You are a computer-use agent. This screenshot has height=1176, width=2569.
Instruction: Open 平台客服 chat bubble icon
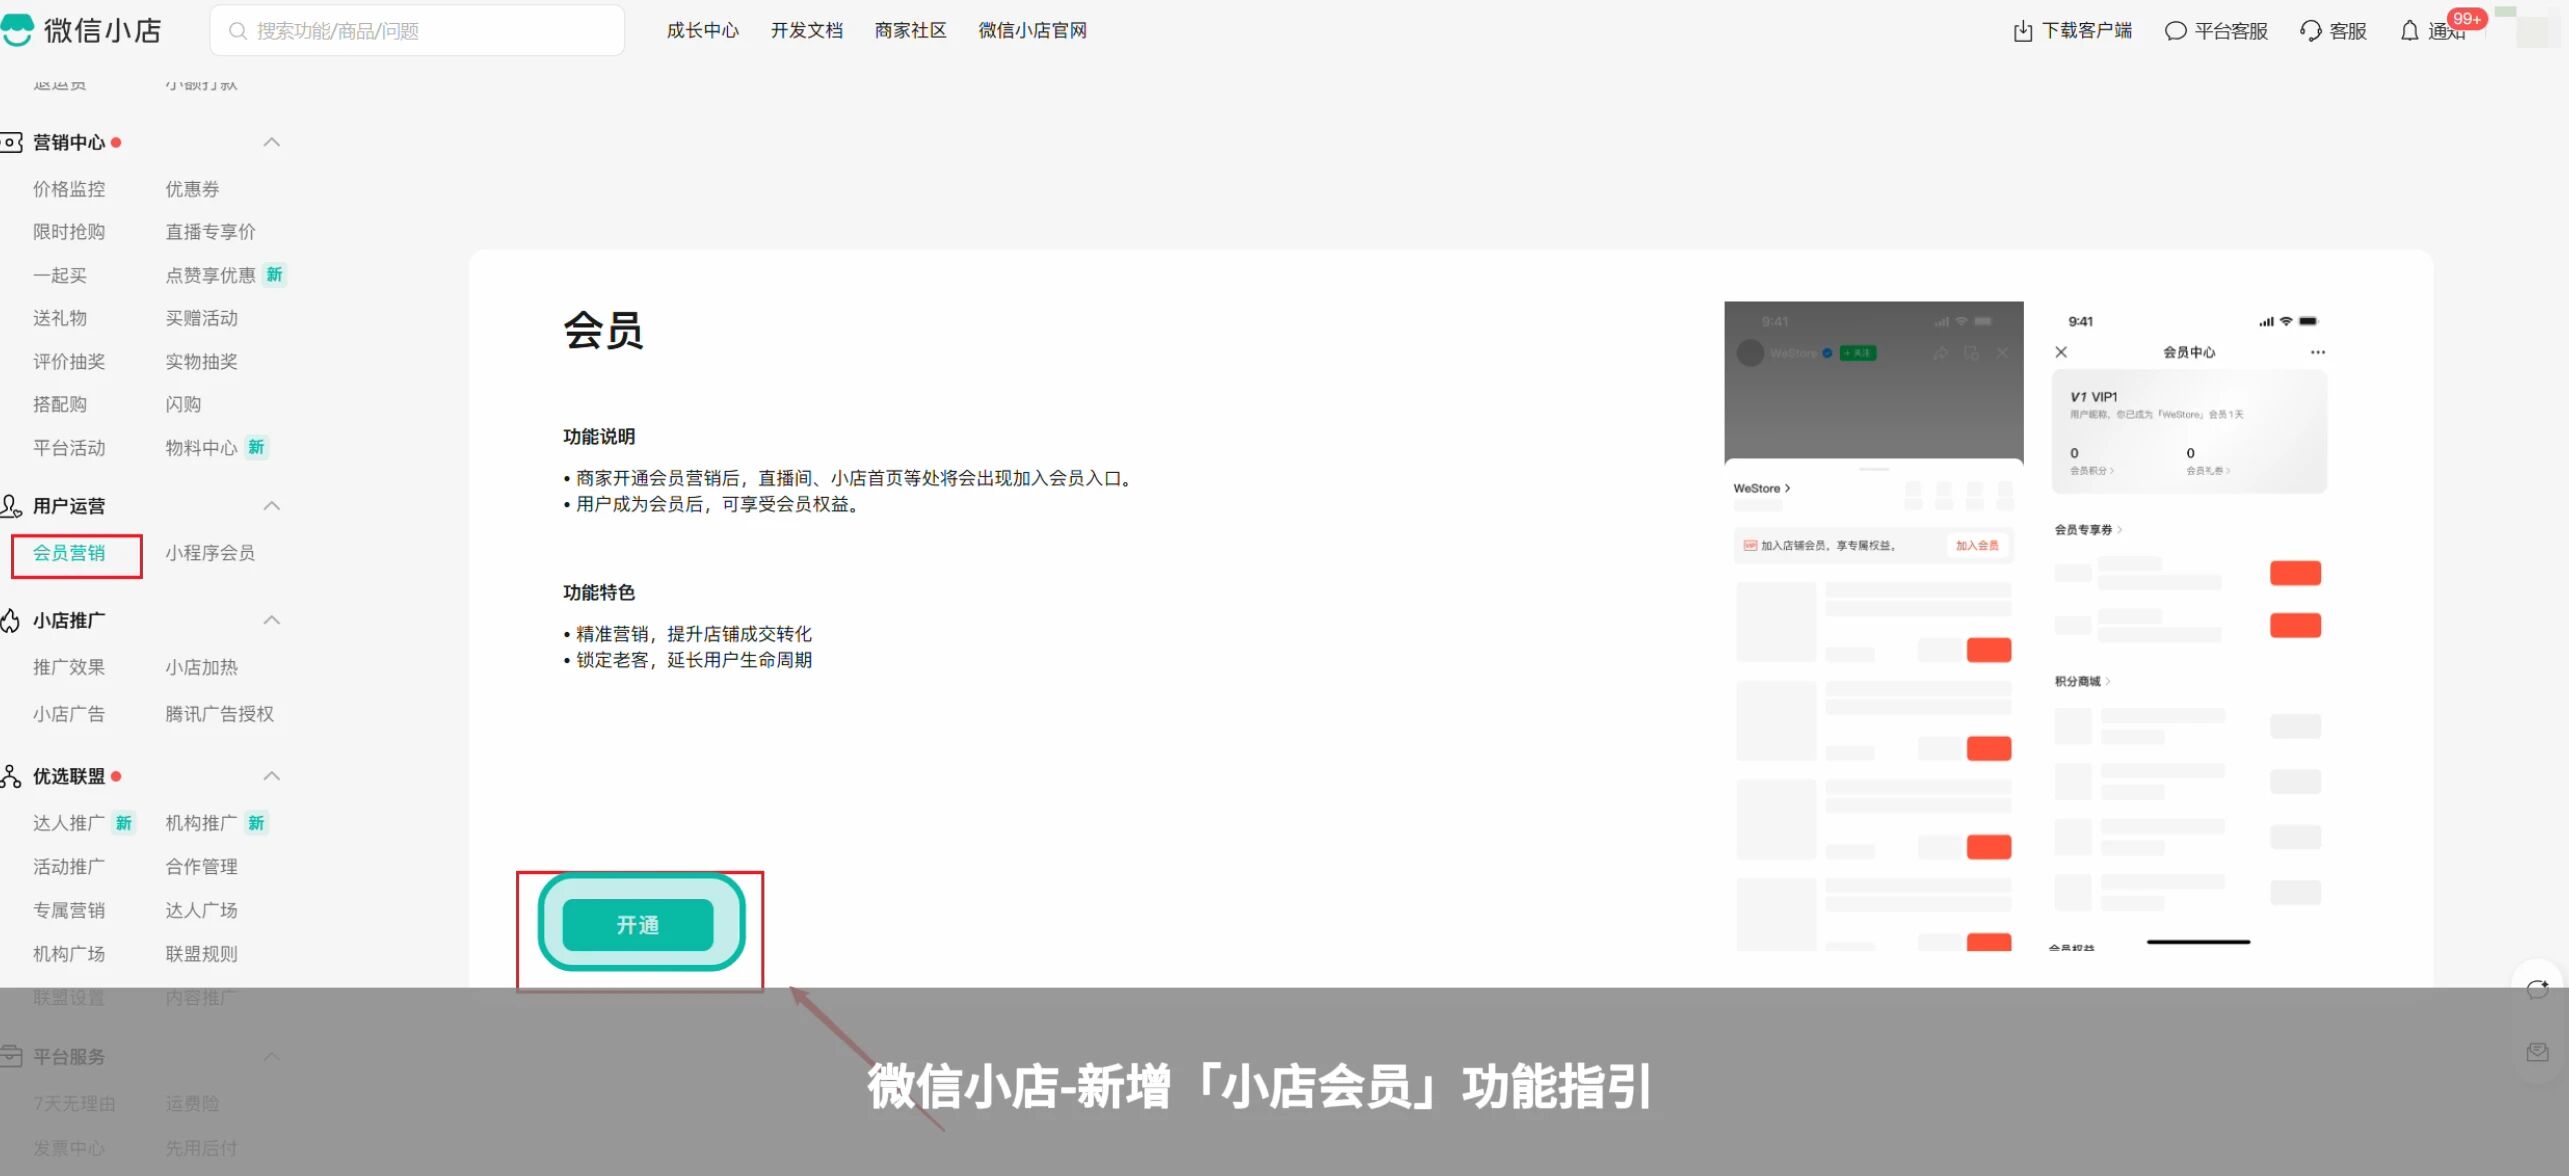point(2175,31)
